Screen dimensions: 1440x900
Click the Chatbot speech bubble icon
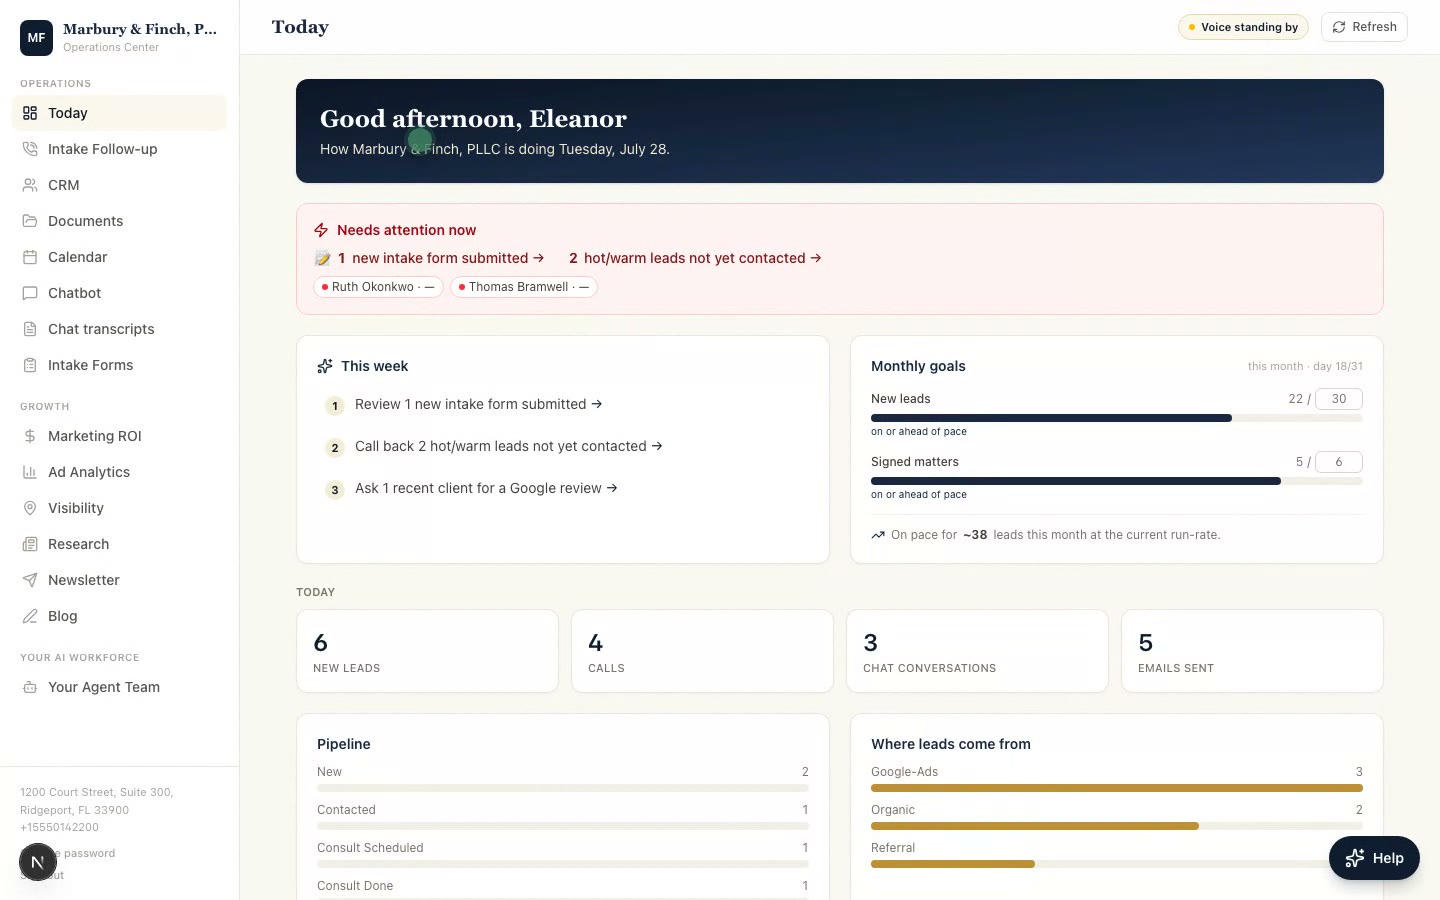(30, 293)
